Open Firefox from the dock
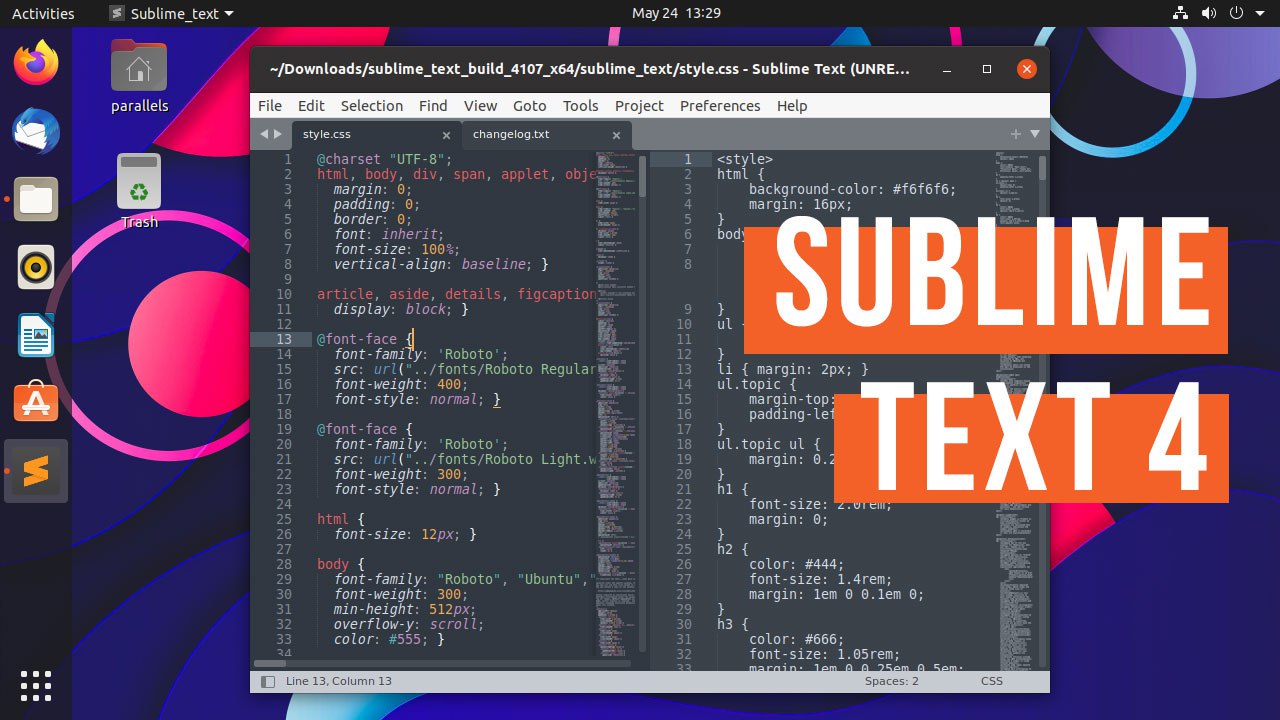 [x=36, y=63]
